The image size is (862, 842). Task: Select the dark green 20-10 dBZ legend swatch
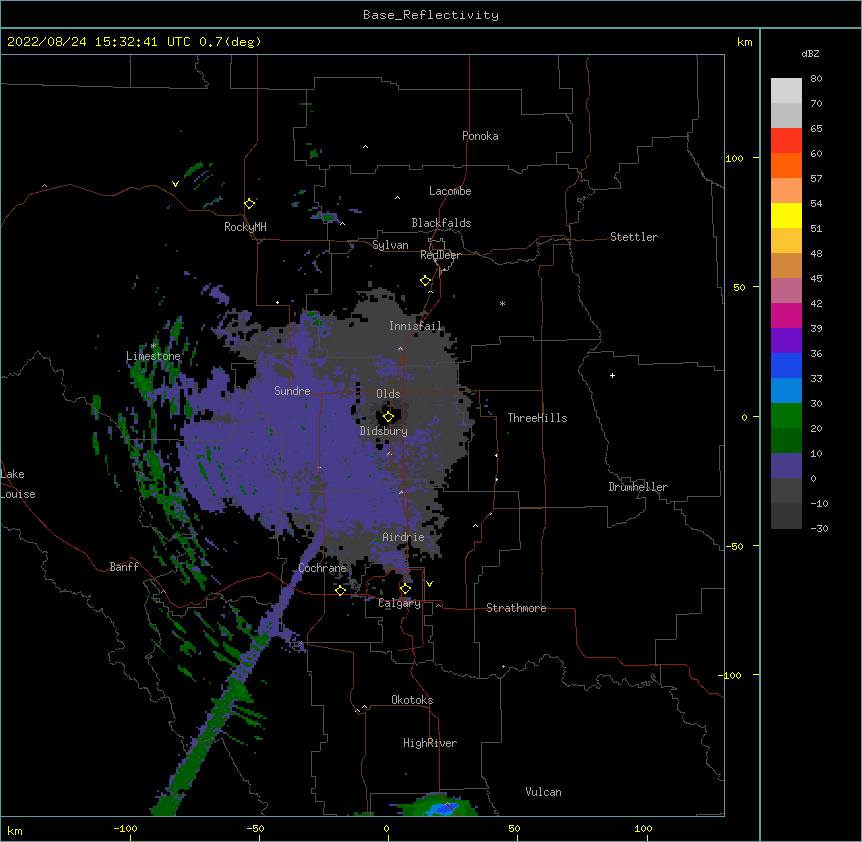point(786,441)
